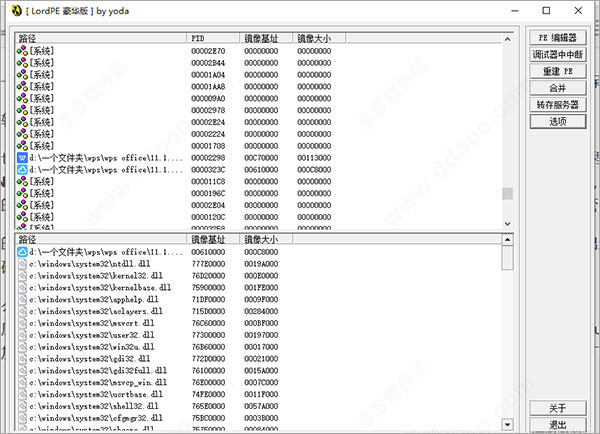Image resolution: width=600 pixels, height=434 pixels.
Task: Click the system icon of process PID 0000120C
Action: point(22,217)
